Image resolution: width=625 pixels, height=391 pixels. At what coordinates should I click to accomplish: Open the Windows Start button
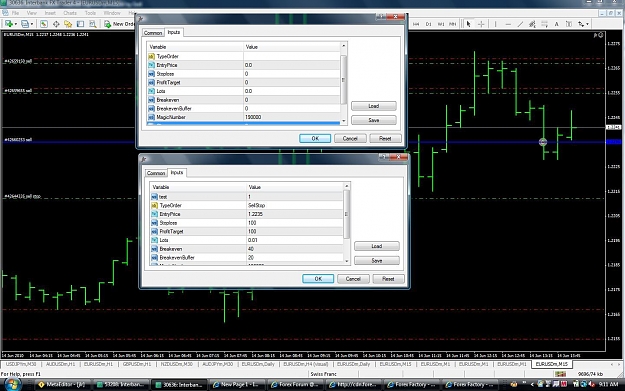coord(12,384)
